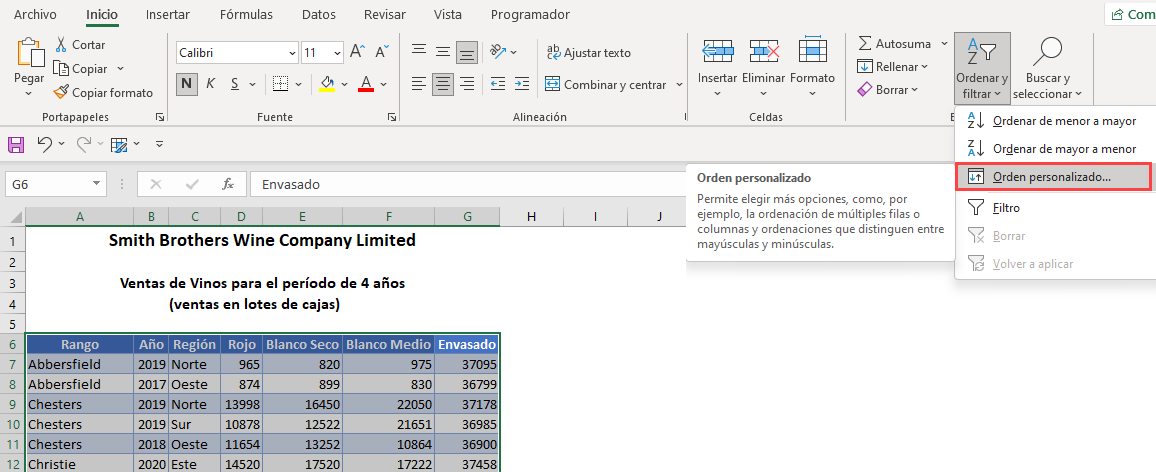Click Ajustar texto
The width and height of the screenshot is (1156, 472).
pyautogui.click(x=588, y=52)
